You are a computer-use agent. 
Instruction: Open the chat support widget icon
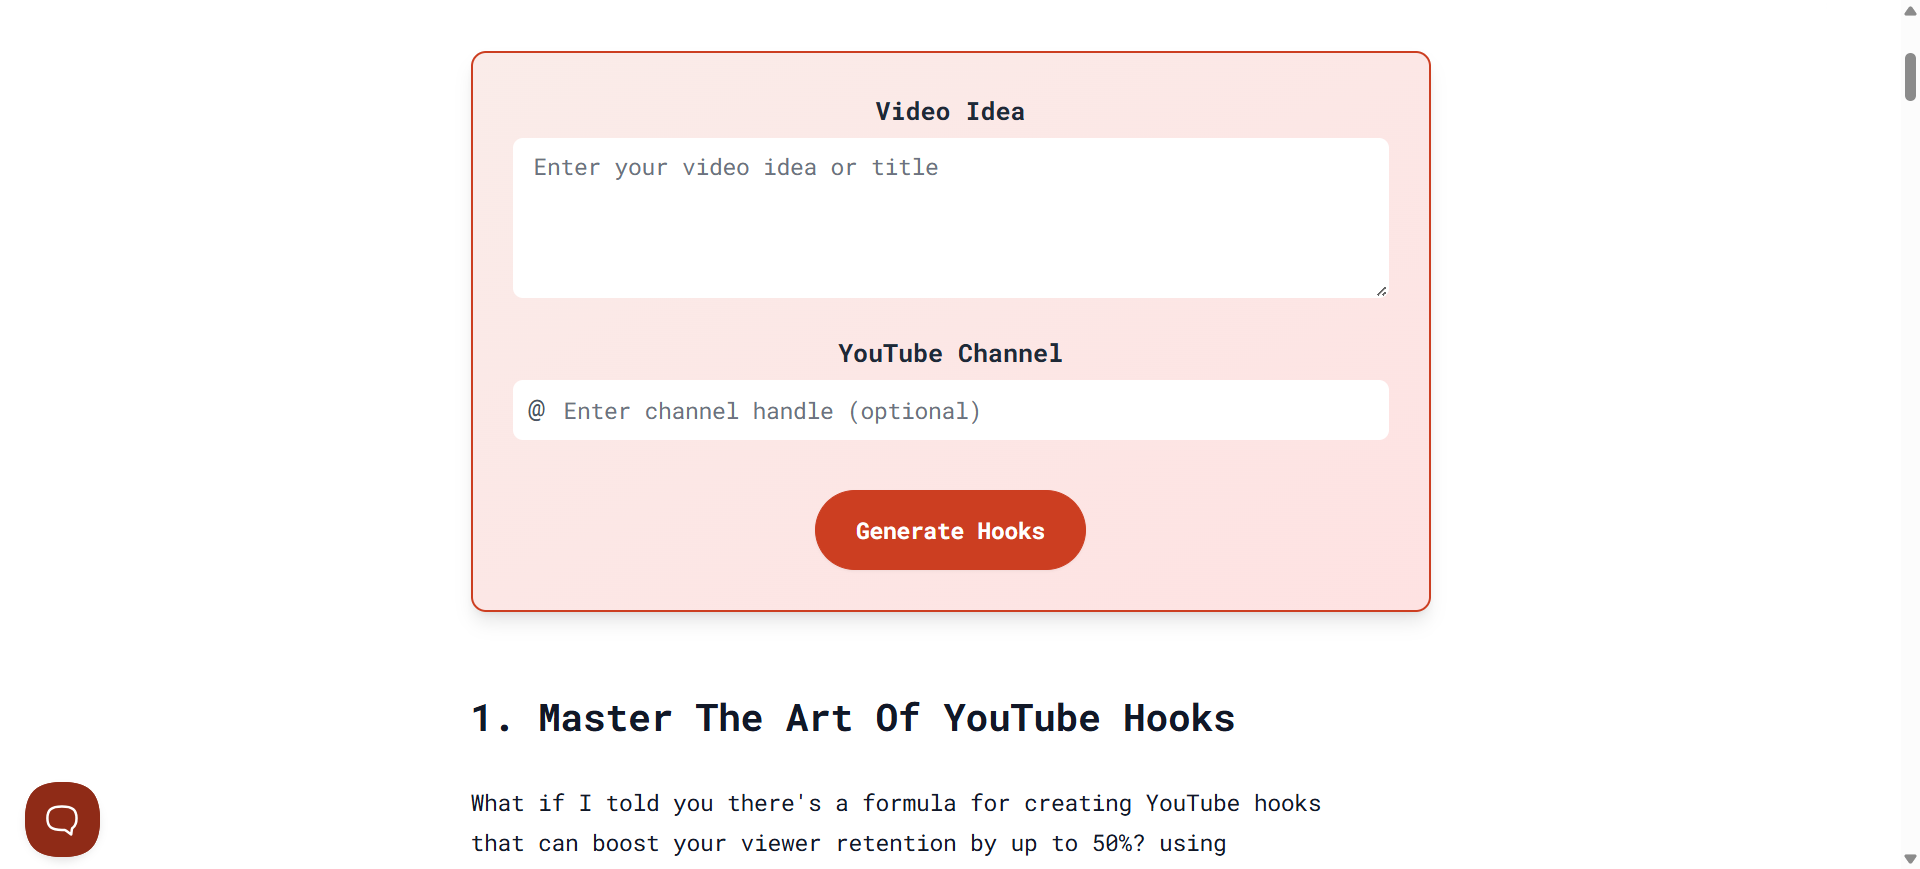pos(62,819)
